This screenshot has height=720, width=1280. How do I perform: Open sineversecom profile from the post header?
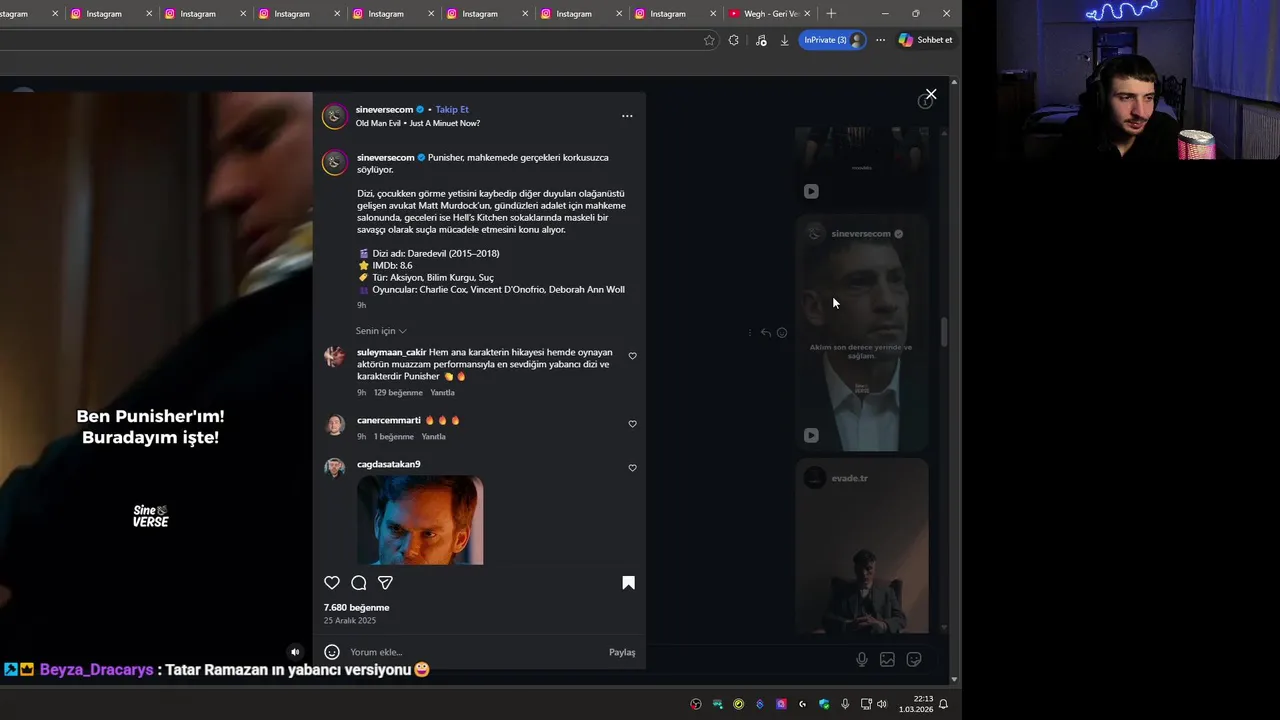(384, 110)
